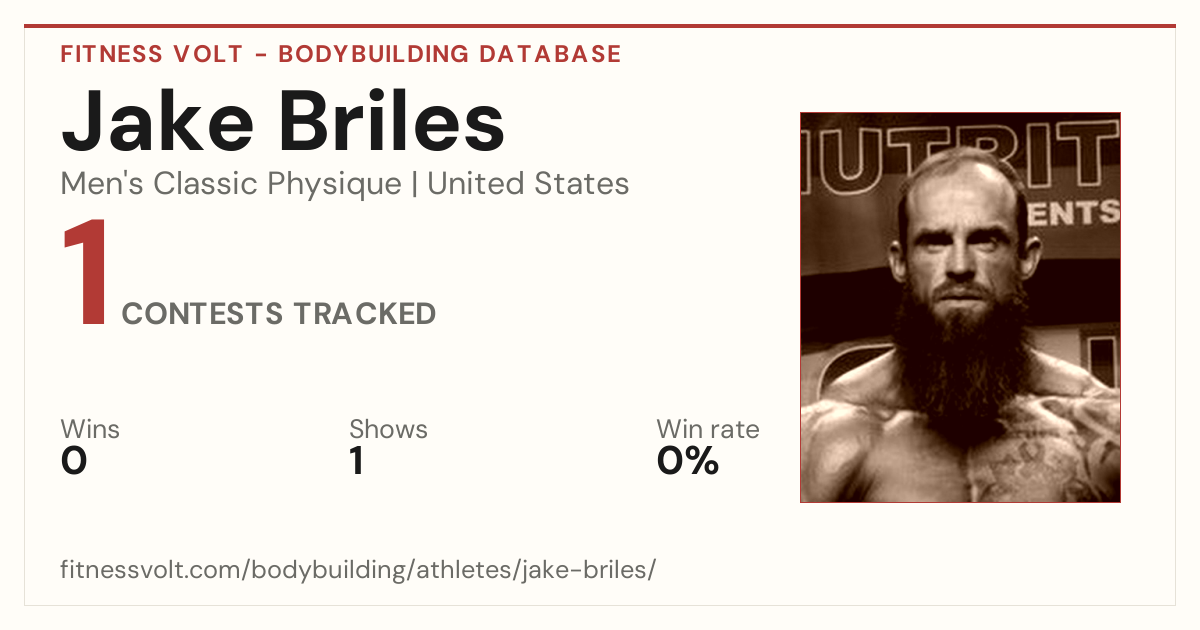
Task: Open the fitnessvolt.com athlete profile URL
Action: (x=358, y=570)
